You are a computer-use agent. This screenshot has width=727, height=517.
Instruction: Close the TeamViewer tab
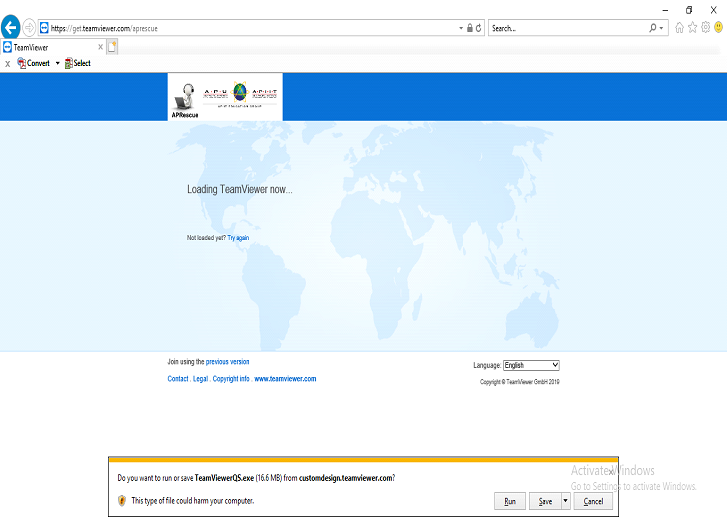[101, 47]
